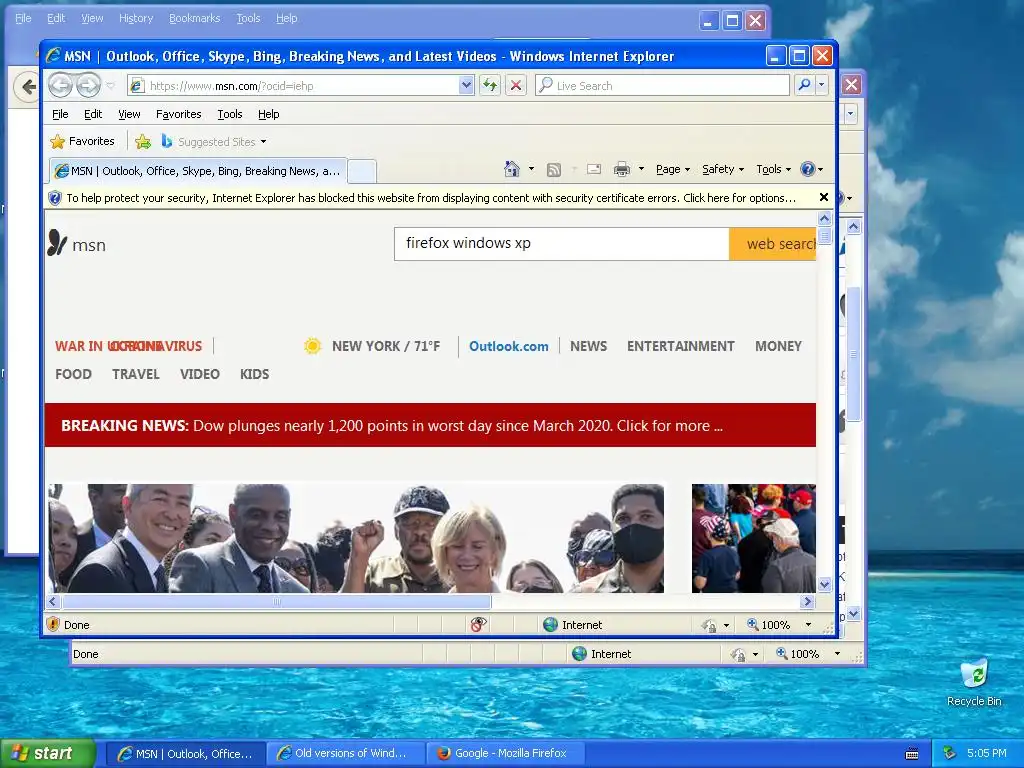The height and width of the screenshot is (768, 1024).
Task: Click the IE Forward navigation arrow
Action: point(88,85)
